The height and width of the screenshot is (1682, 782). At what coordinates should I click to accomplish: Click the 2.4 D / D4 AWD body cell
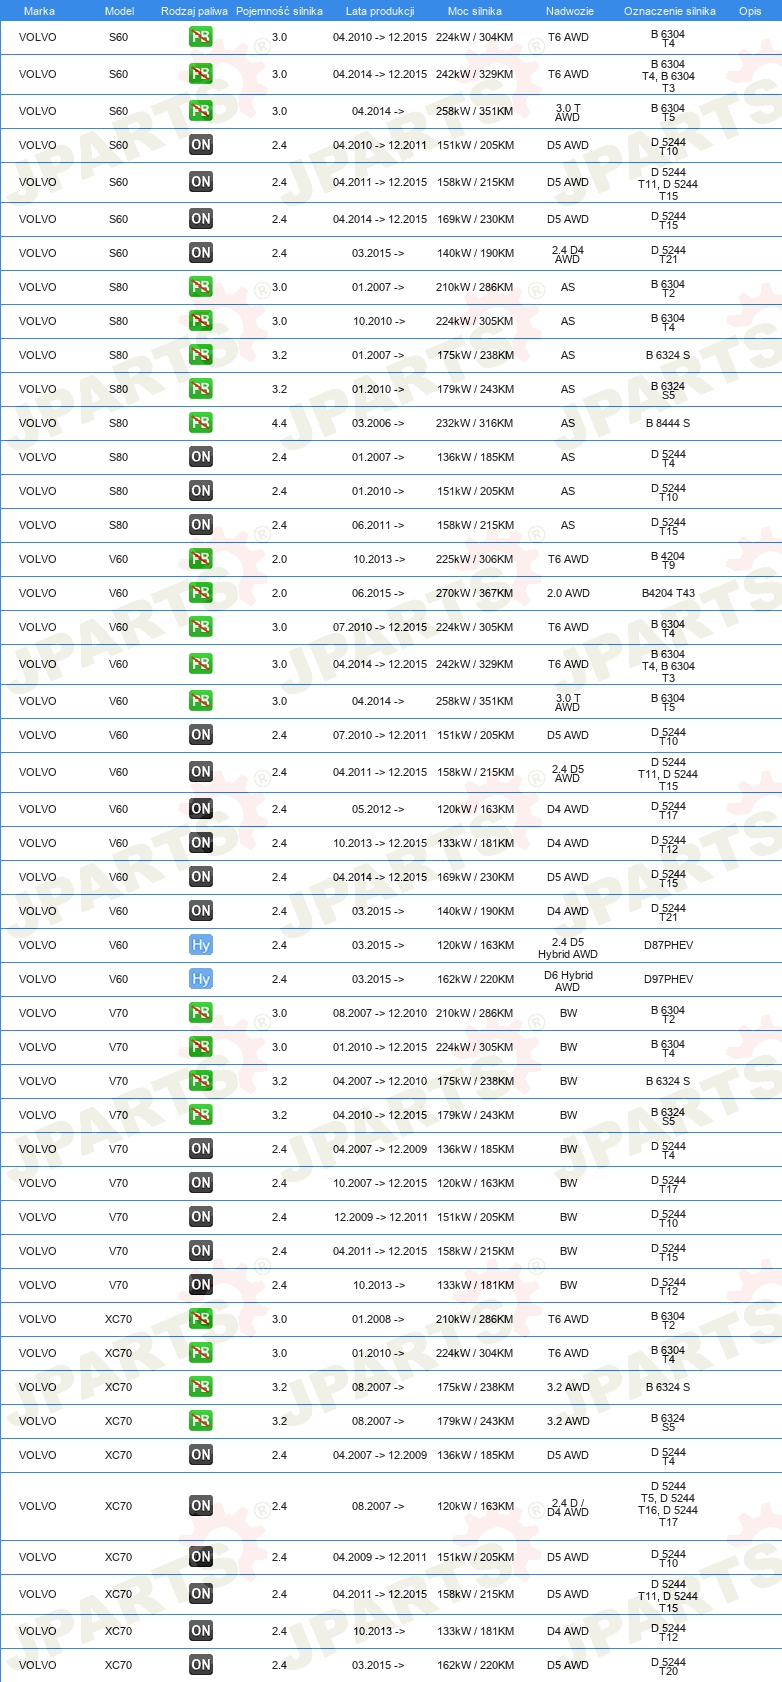(x=568, y=1507)
